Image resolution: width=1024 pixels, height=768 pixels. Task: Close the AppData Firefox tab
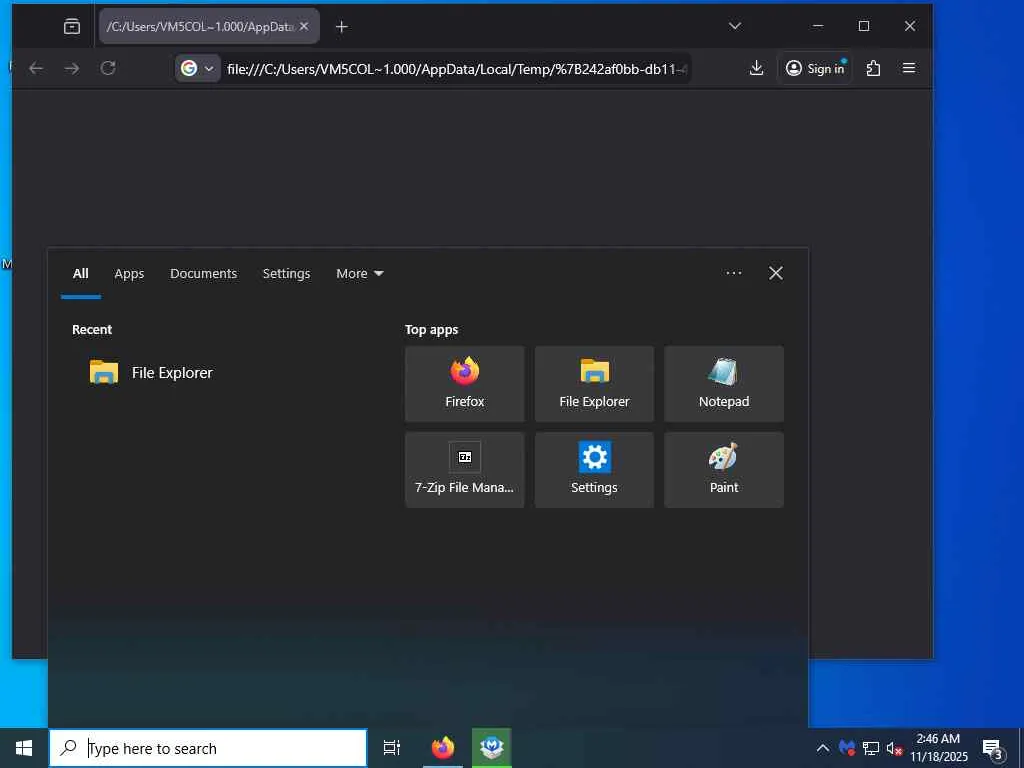point(304,26)
